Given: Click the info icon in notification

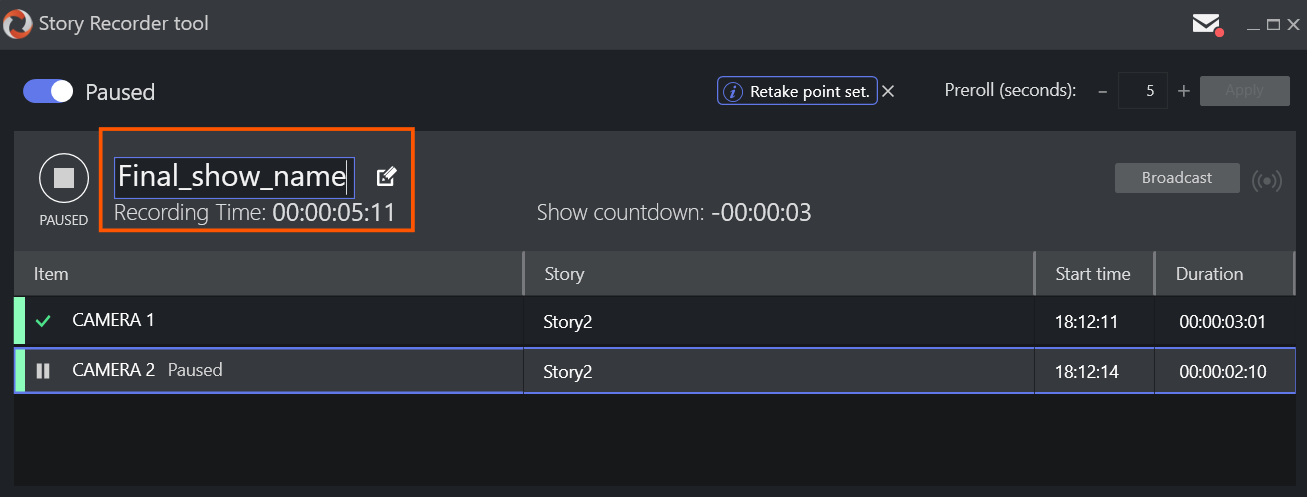Looking at the screenshot, I should click(x=733, y=92).
